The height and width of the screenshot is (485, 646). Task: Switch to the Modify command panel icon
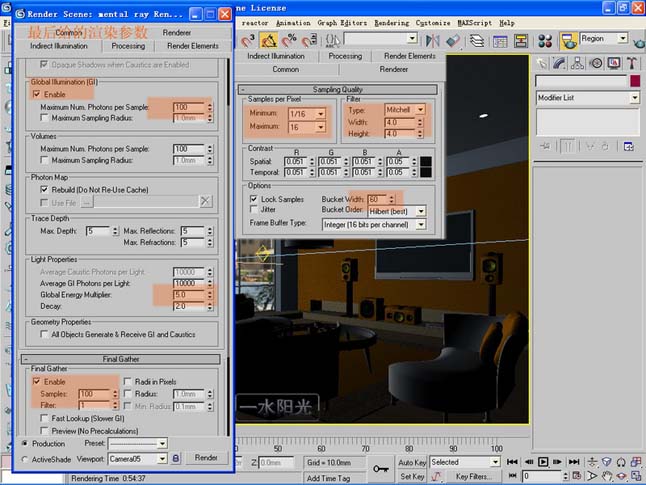(x=559, y=63)
